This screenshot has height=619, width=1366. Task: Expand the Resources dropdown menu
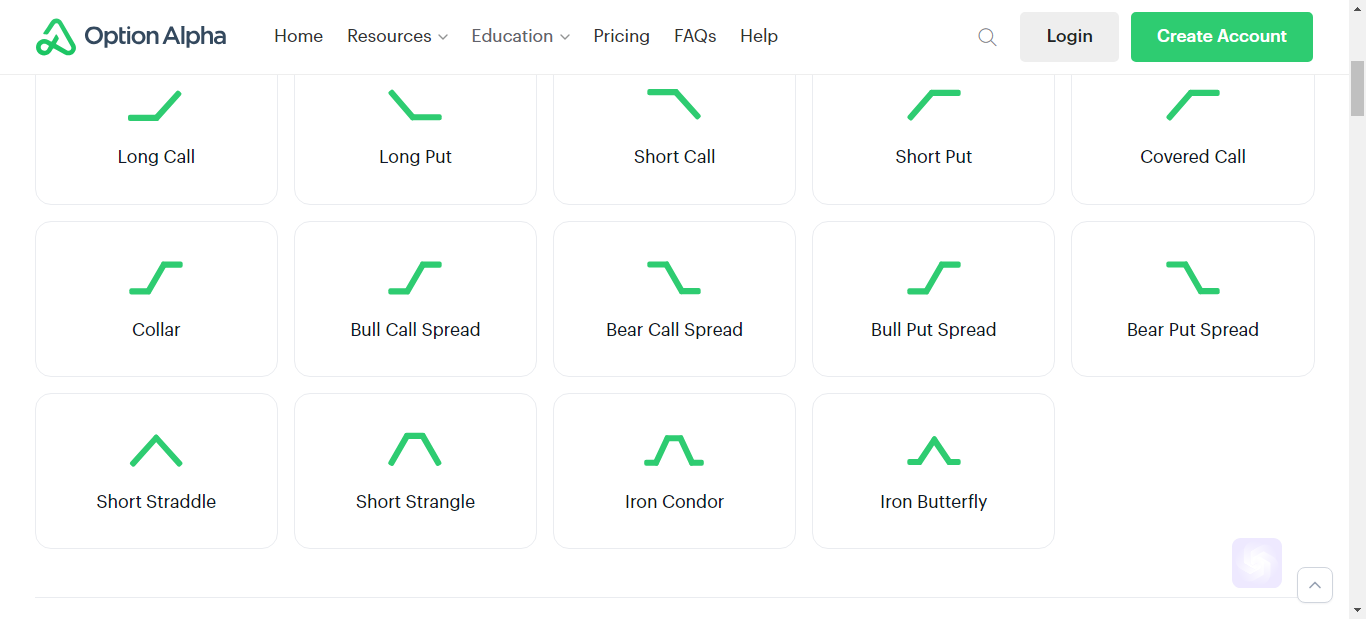pyautogui.click(x=397, y=36)
